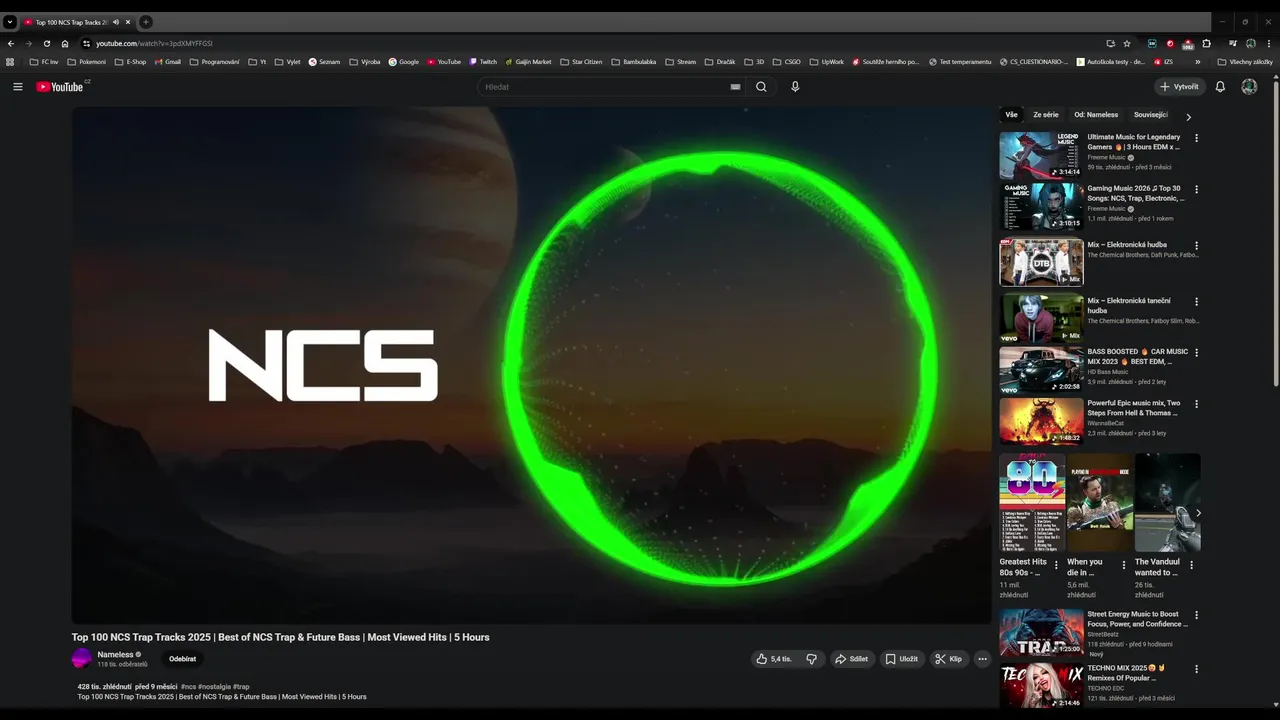Click the NCS video player area

[x=531, y=365]
